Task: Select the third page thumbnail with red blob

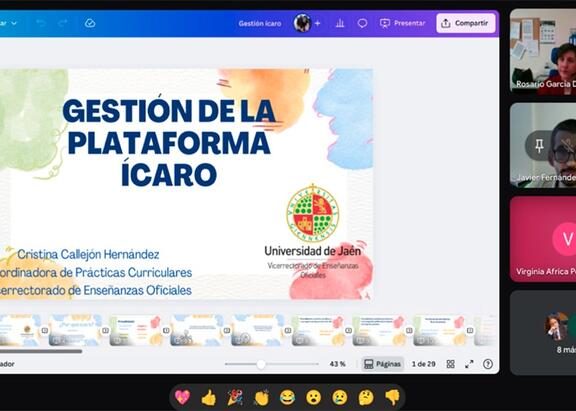Action: (136, 330)
